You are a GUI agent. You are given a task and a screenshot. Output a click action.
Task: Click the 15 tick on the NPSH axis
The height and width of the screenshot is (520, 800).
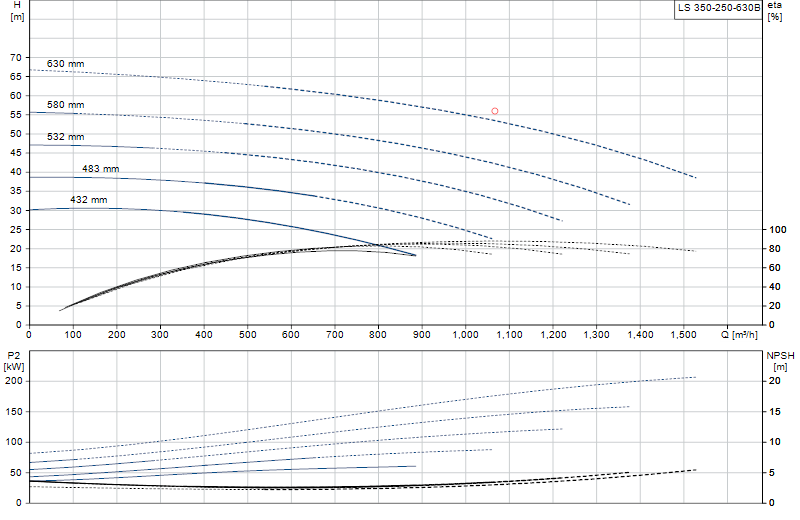(774, 412)
